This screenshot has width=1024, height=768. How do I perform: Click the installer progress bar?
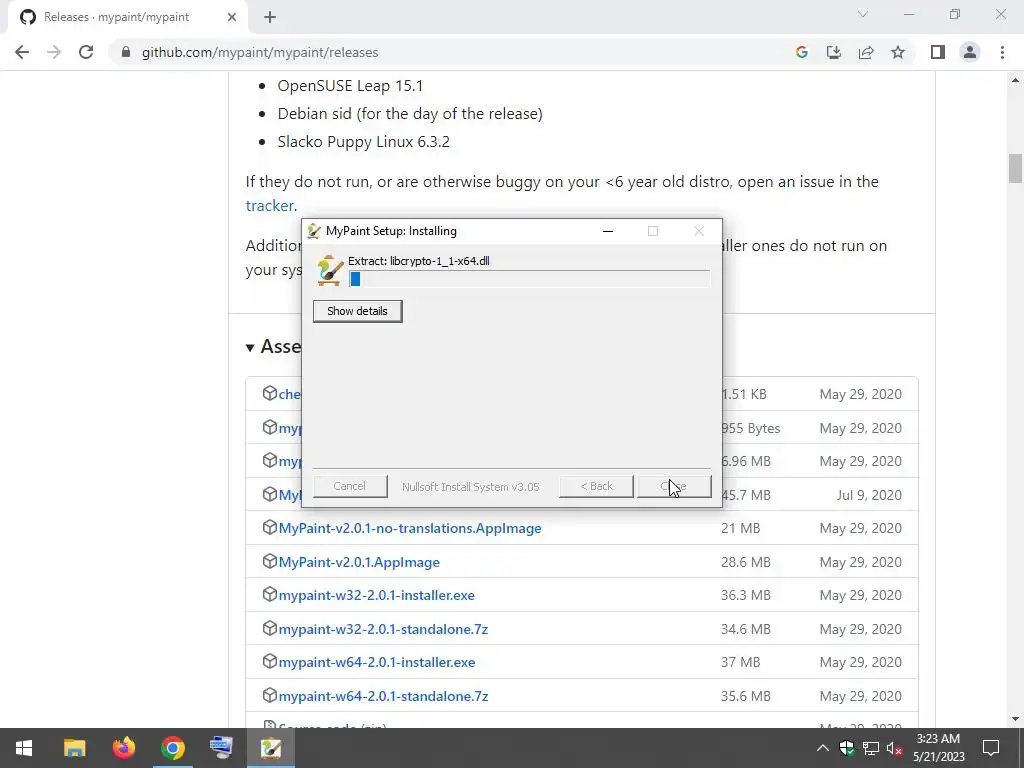[x=529, y=279]
